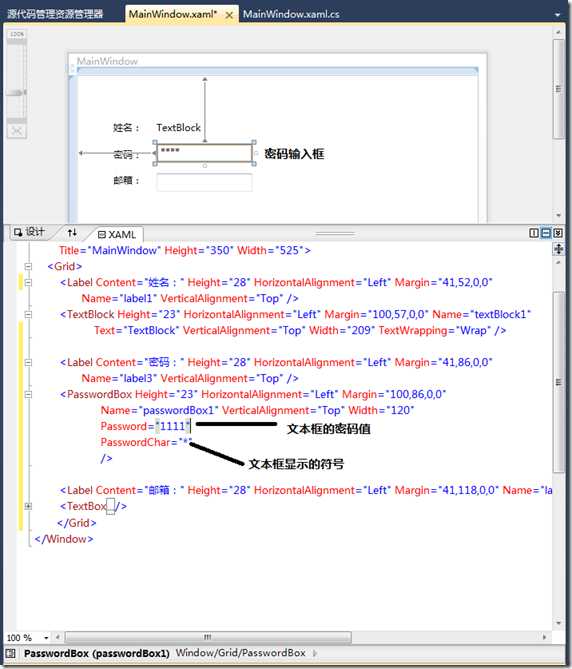Collapse the PasswordBox element outline
Screen dimensions: 572x669
[x=28, y=394]
